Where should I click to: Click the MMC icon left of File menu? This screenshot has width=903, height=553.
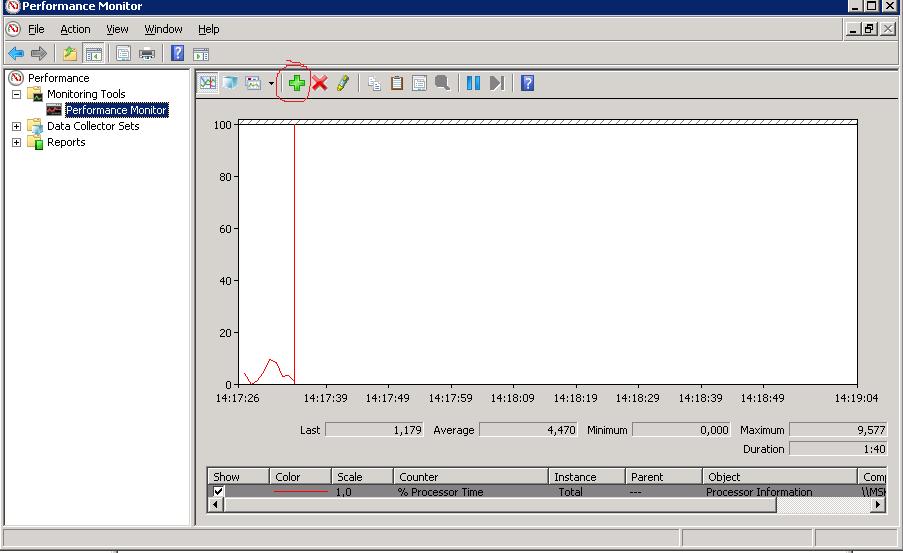13,29
